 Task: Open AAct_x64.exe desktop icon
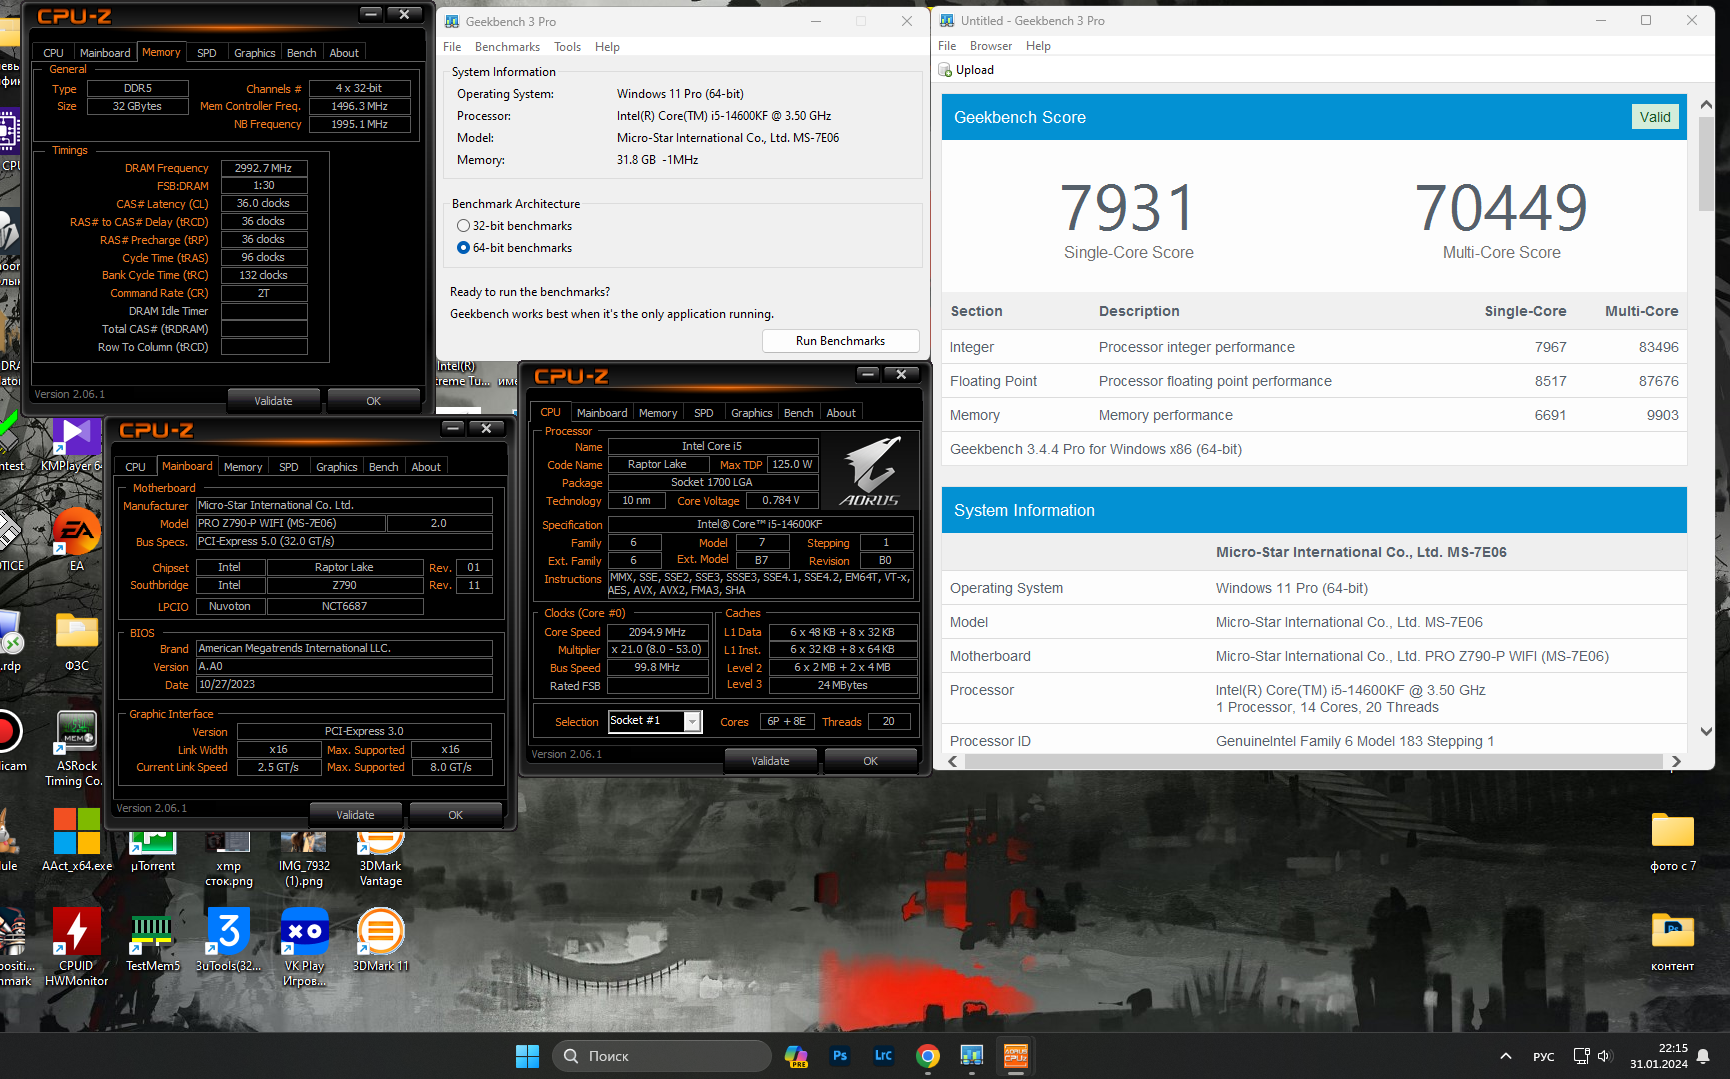pyautogui.click(x=77, y=840)
